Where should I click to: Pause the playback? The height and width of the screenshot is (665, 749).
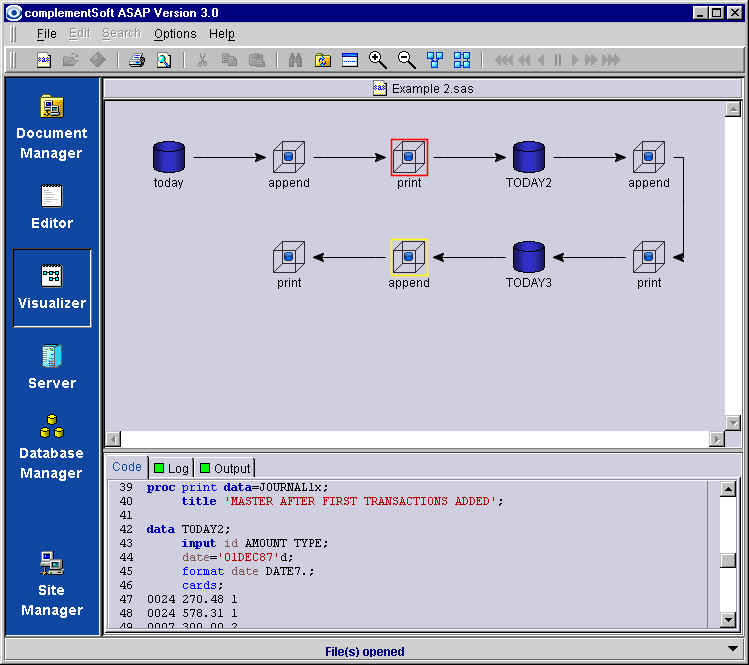coord(557,60)
